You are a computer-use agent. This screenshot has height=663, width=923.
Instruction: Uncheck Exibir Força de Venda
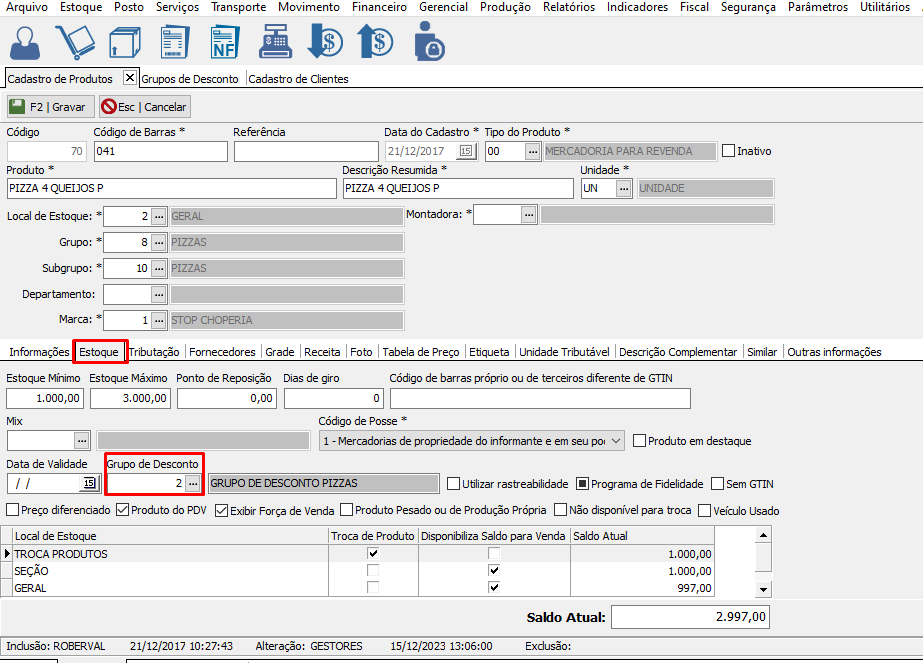[x=222, y=510]
